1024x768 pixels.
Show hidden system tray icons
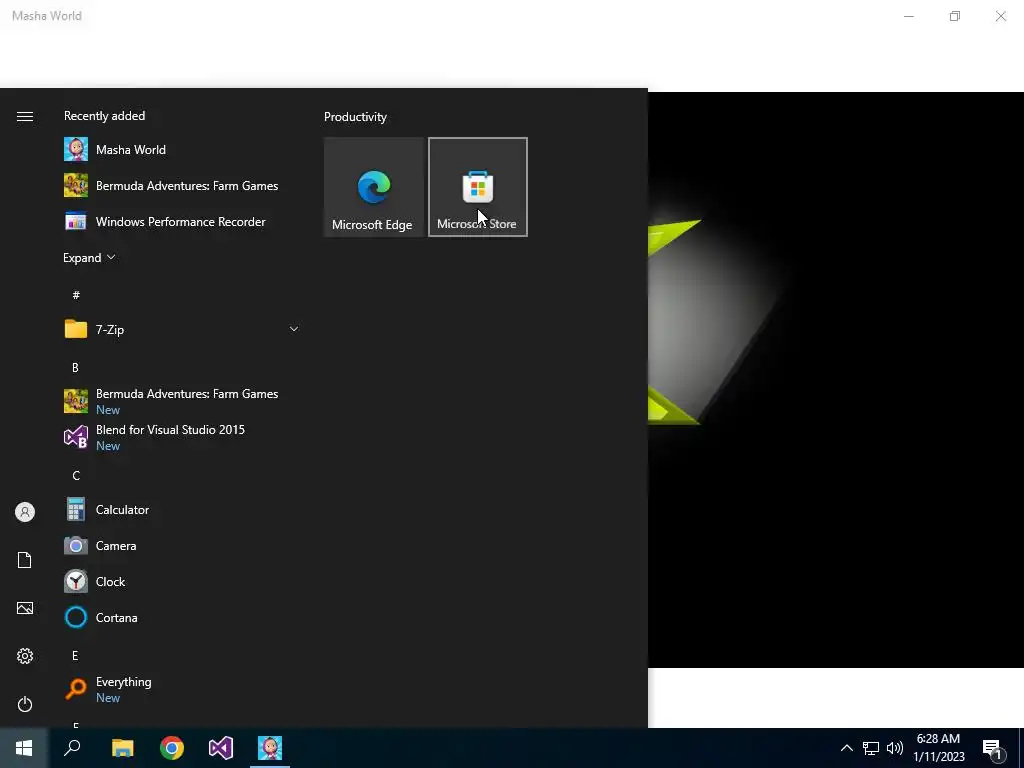click(x=846, y=748)
